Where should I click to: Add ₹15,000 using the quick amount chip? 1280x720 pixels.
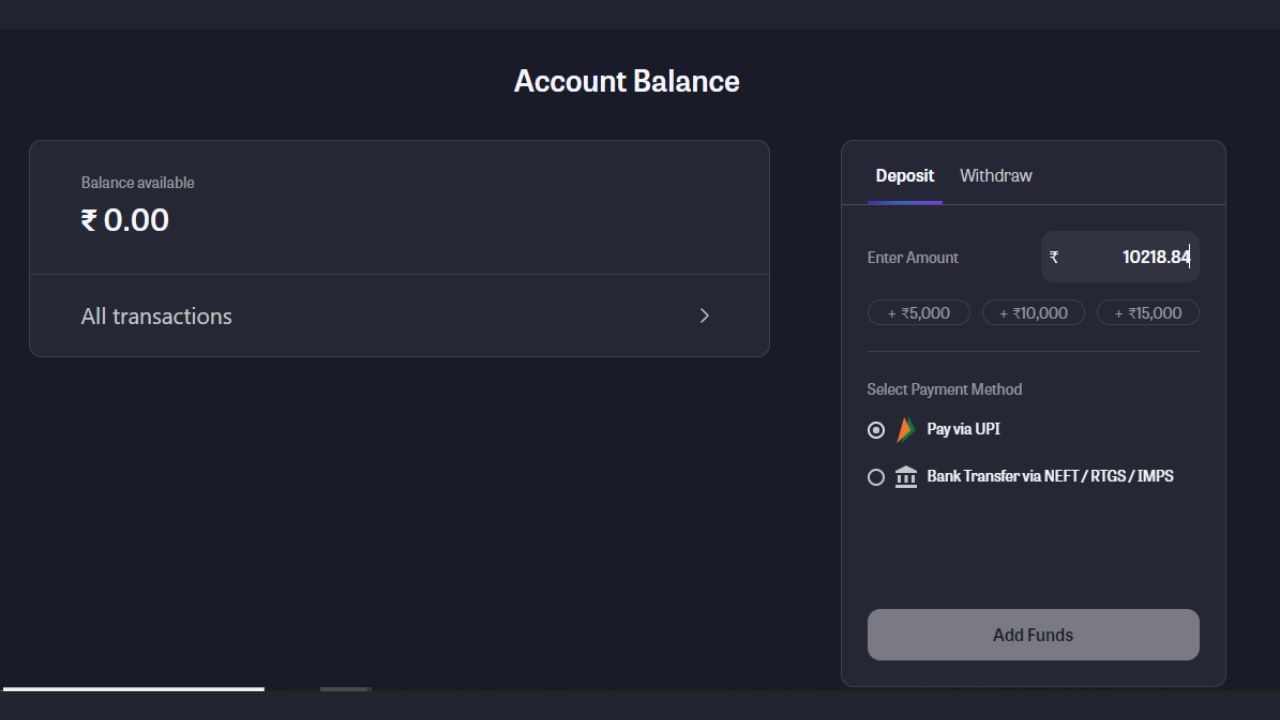[x=1148, y=313]
